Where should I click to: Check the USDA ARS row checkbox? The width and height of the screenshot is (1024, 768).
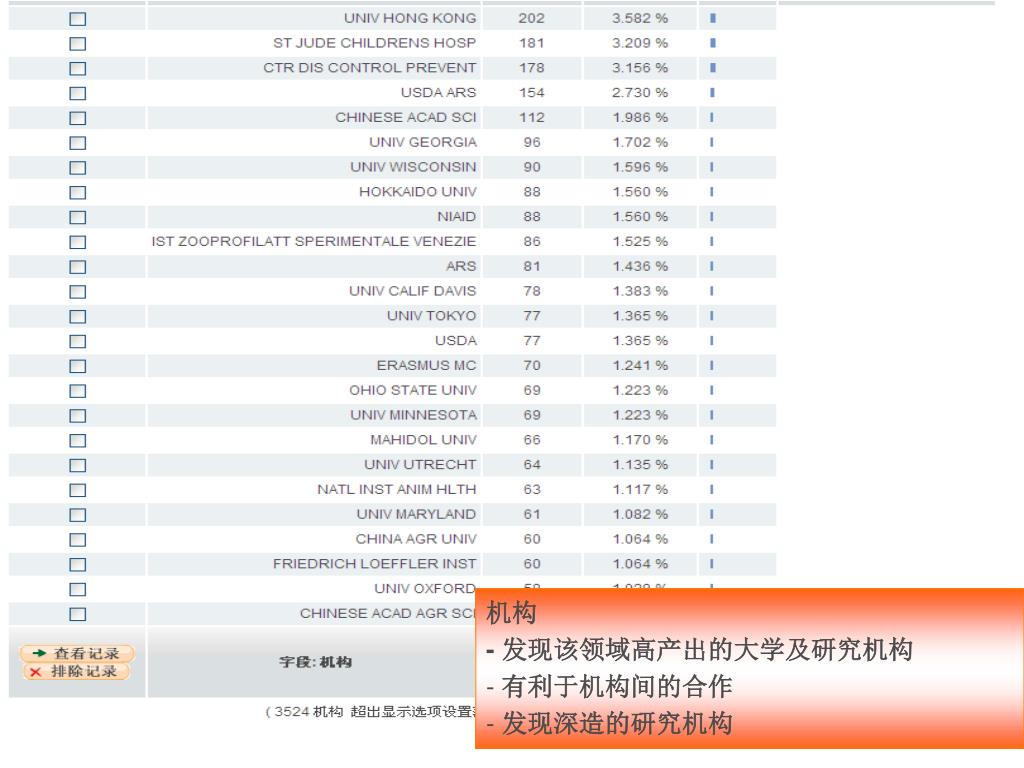[78, 93]
